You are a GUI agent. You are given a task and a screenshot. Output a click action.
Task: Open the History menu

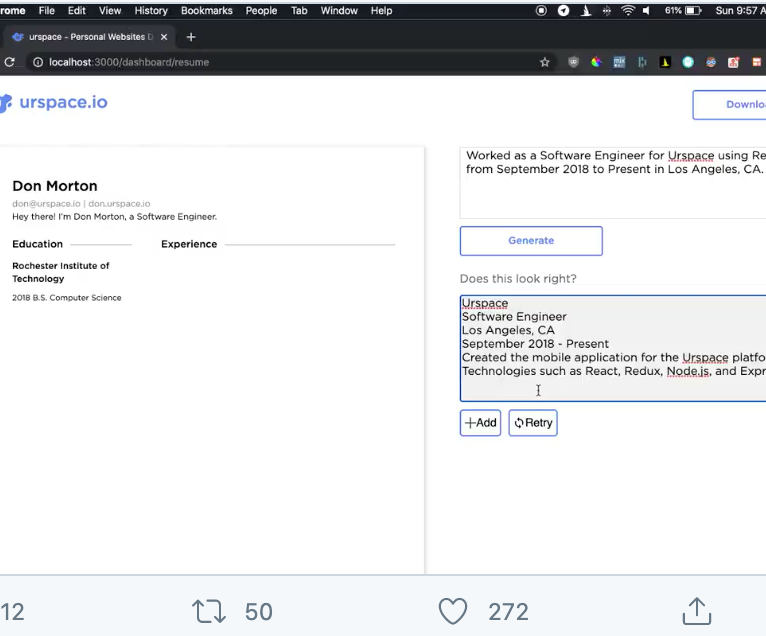coord(151,10)
